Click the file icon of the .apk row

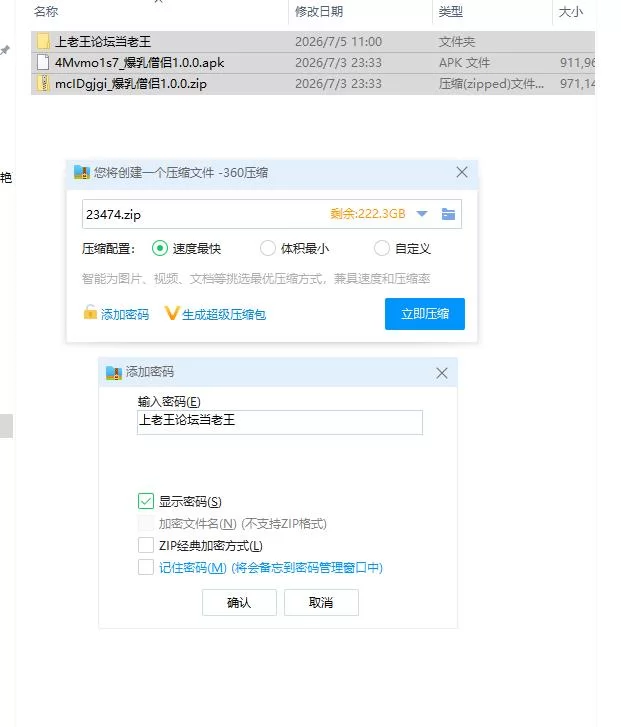(x=43, y=62)
